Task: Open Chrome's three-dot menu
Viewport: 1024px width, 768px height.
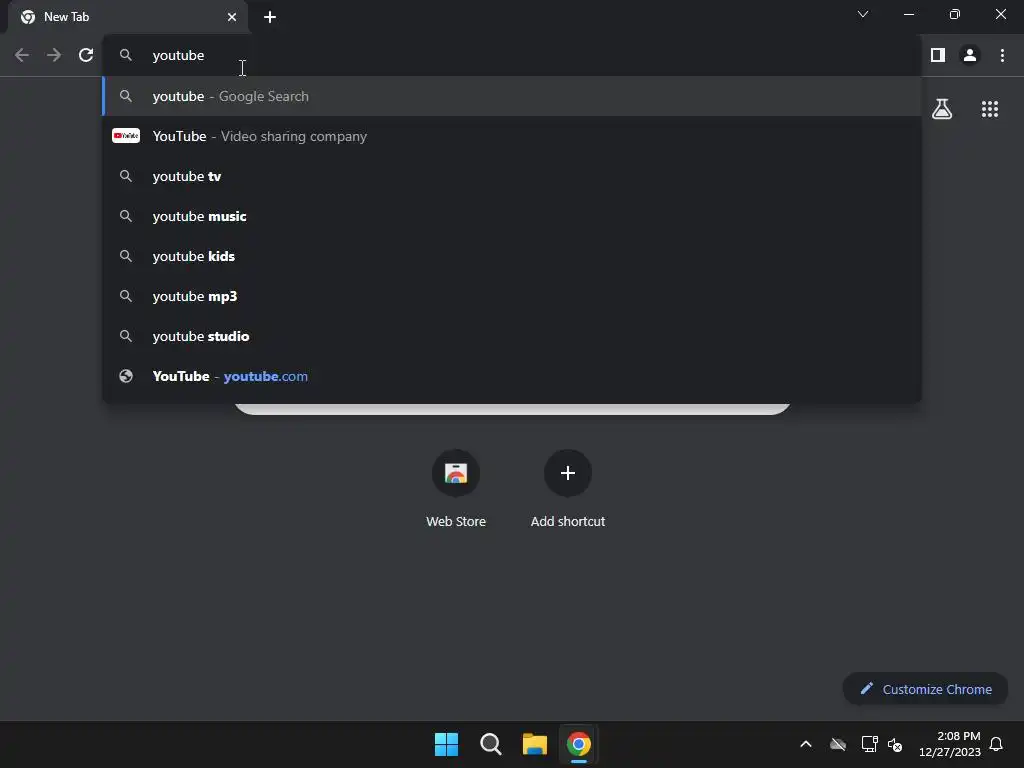Action: (1002, 56)
